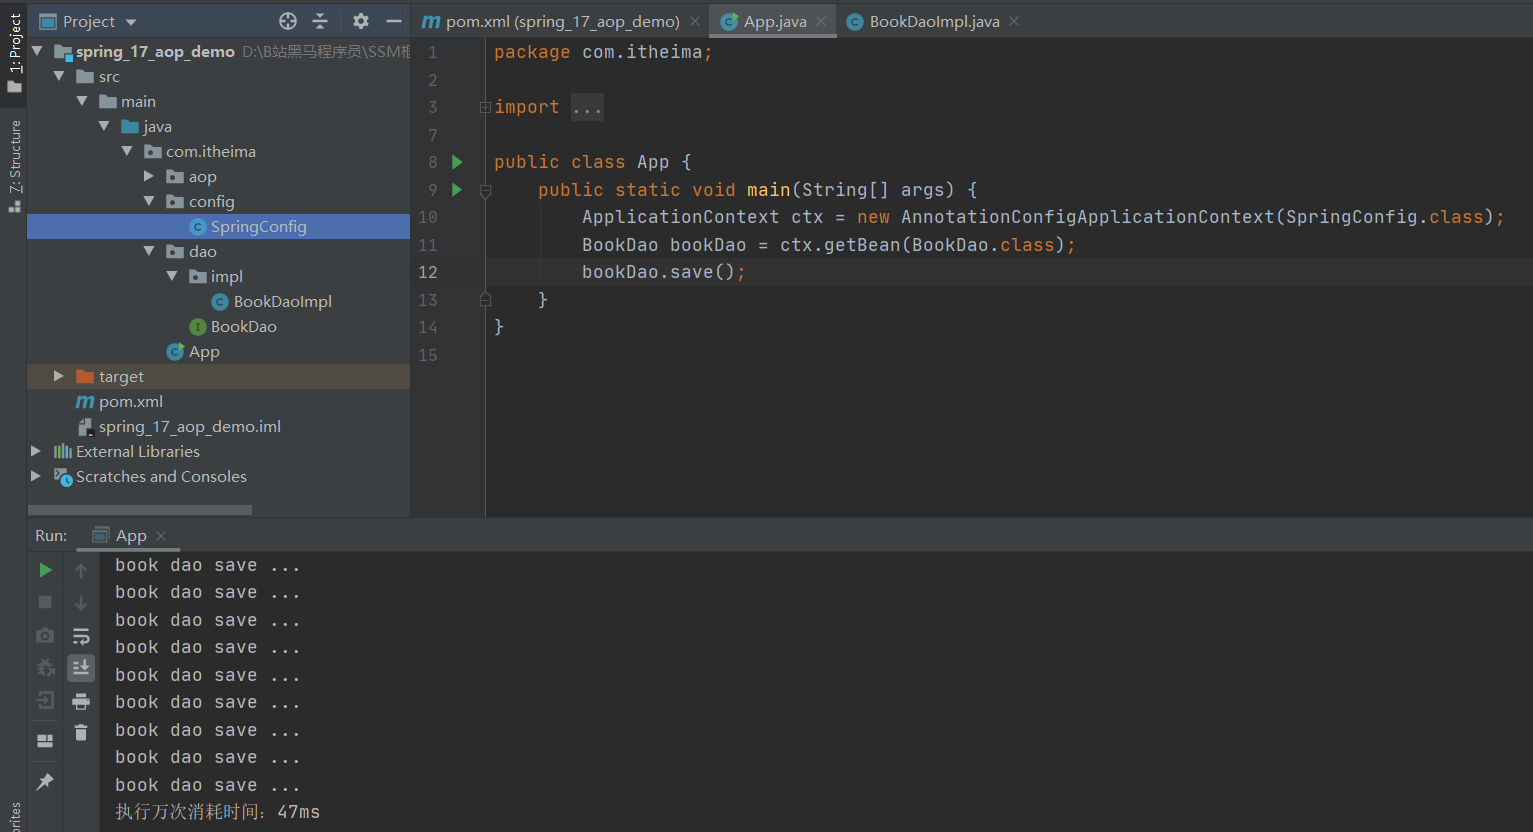Hide the Project panel with minus icon
The image size is (1533, 832).
pos(394,21)
